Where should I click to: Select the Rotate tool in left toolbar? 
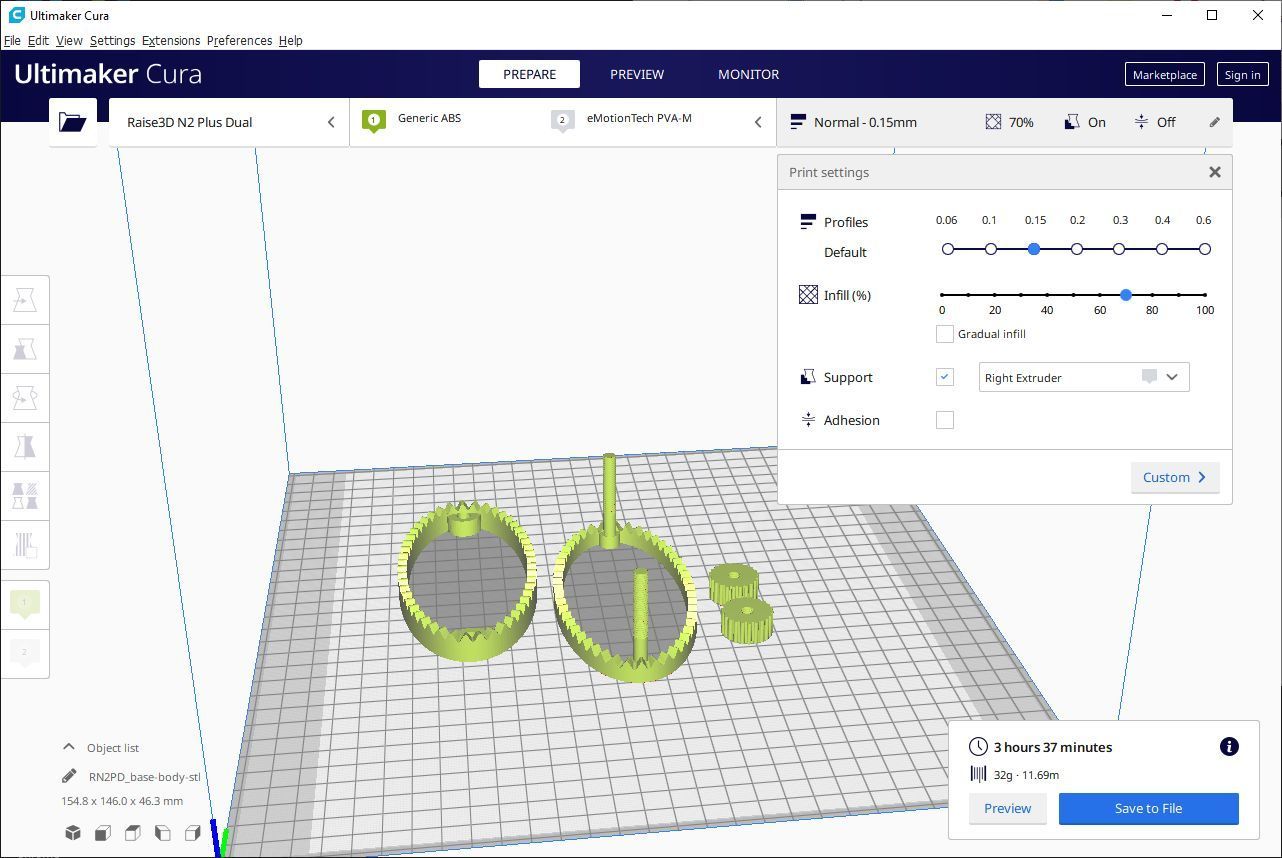tap(25, 398)
